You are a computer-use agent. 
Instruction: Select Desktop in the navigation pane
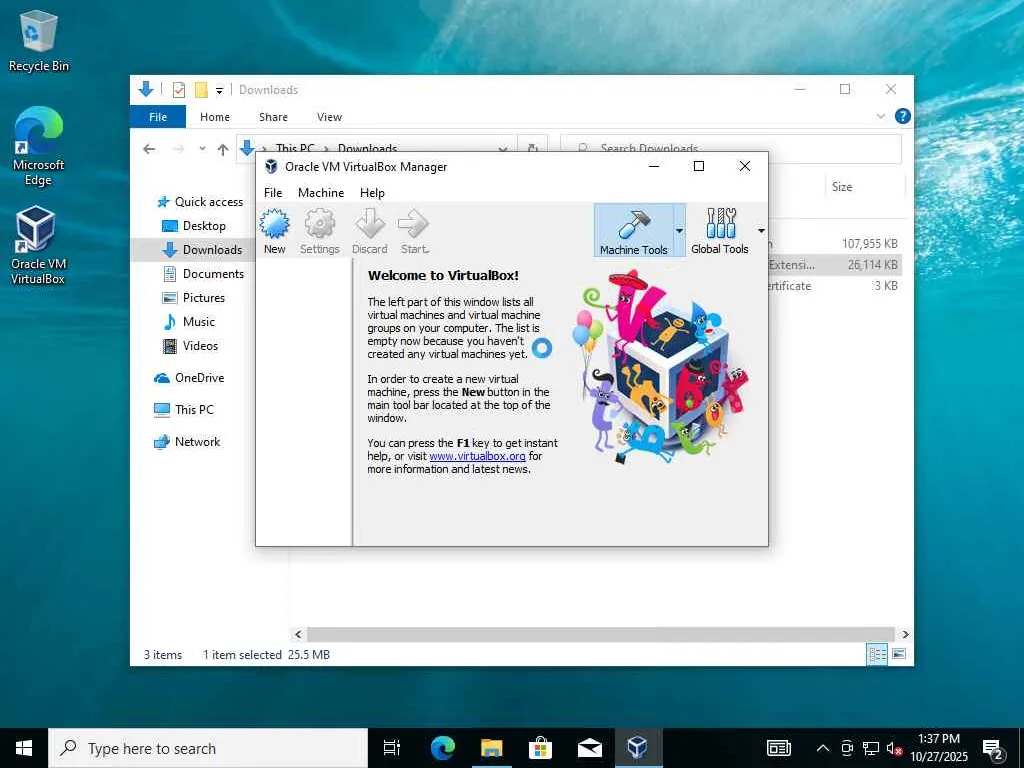193,226
